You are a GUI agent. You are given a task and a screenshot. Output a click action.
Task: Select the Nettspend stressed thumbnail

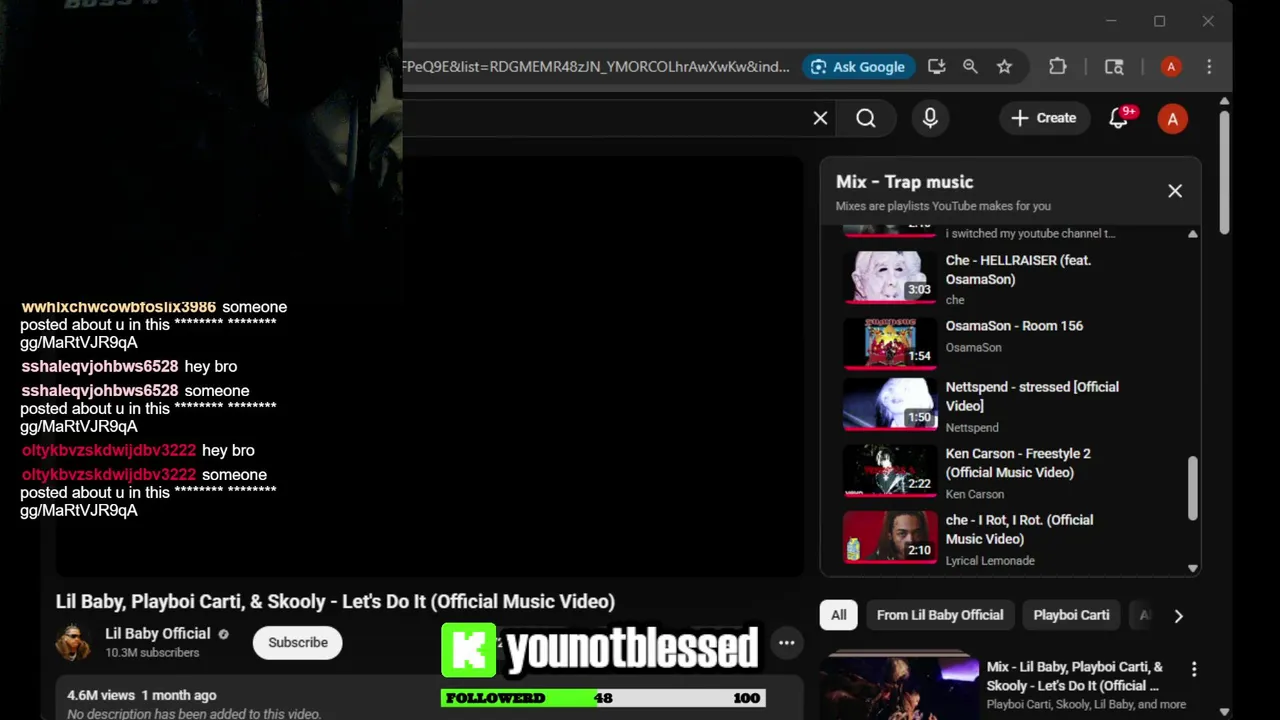(x=890, y=405)
